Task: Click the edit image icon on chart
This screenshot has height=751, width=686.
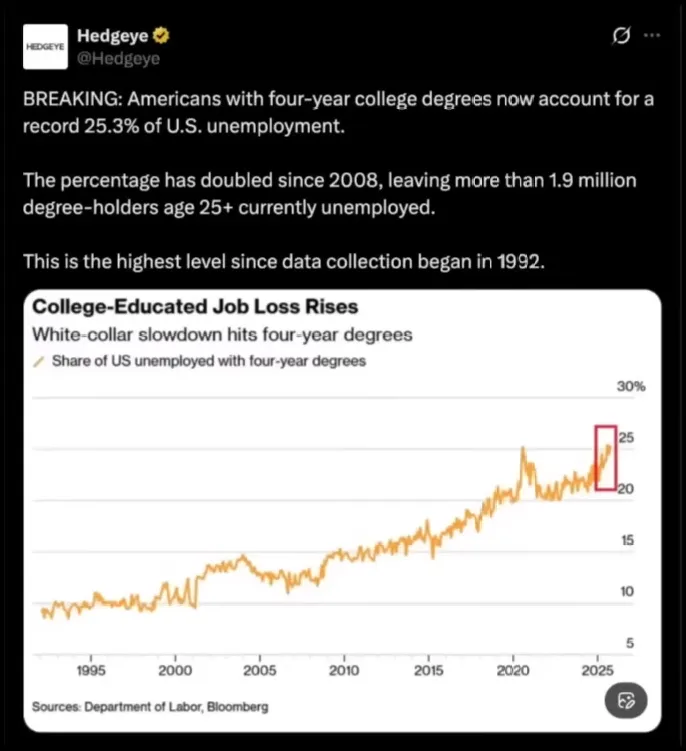Action: (627, 699)
